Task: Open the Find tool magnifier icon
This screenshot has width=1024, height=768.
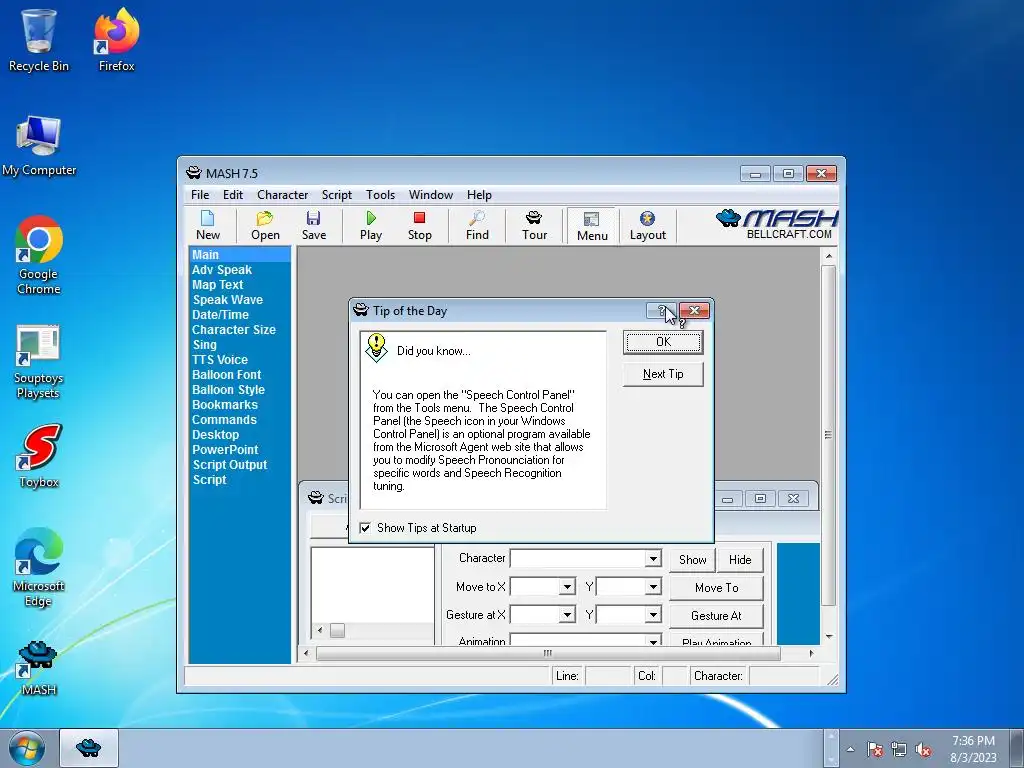Action: point(477,225)
